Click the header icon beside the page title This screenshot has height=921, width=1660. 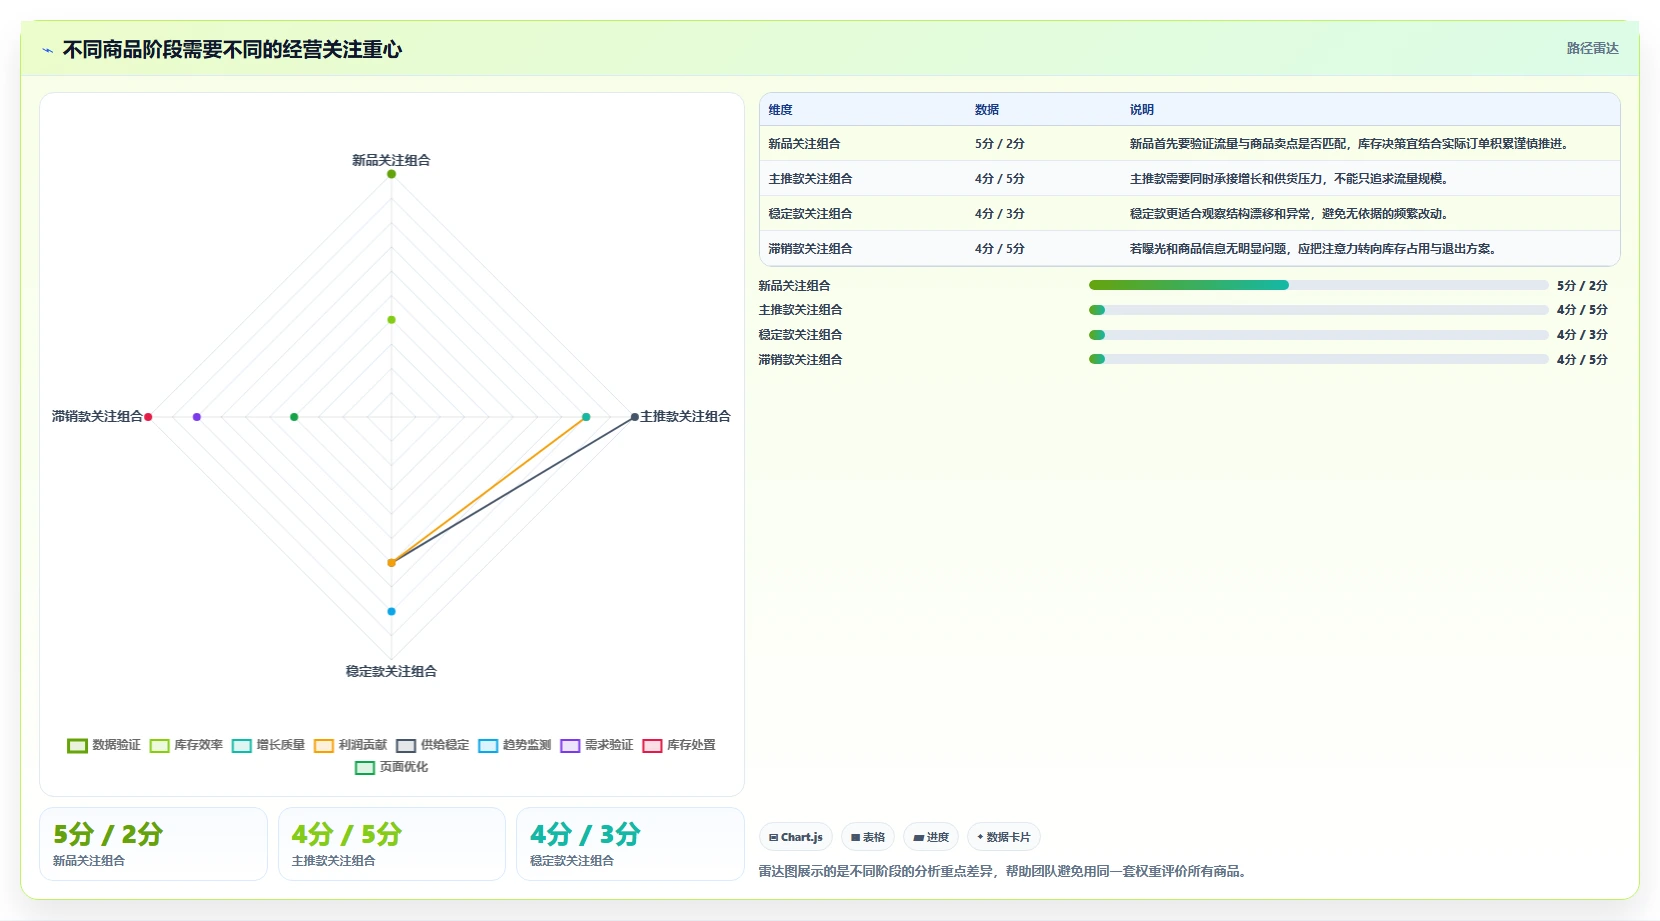[47, 50]
